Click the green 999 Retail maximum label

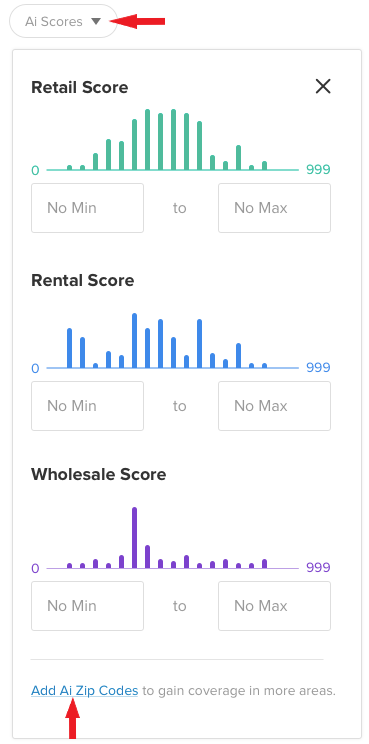[x=318, y=169]
